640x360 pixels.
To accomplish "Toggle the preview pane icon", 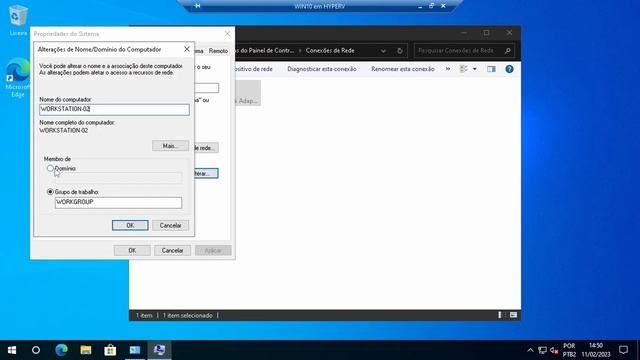I will [491, 69].
